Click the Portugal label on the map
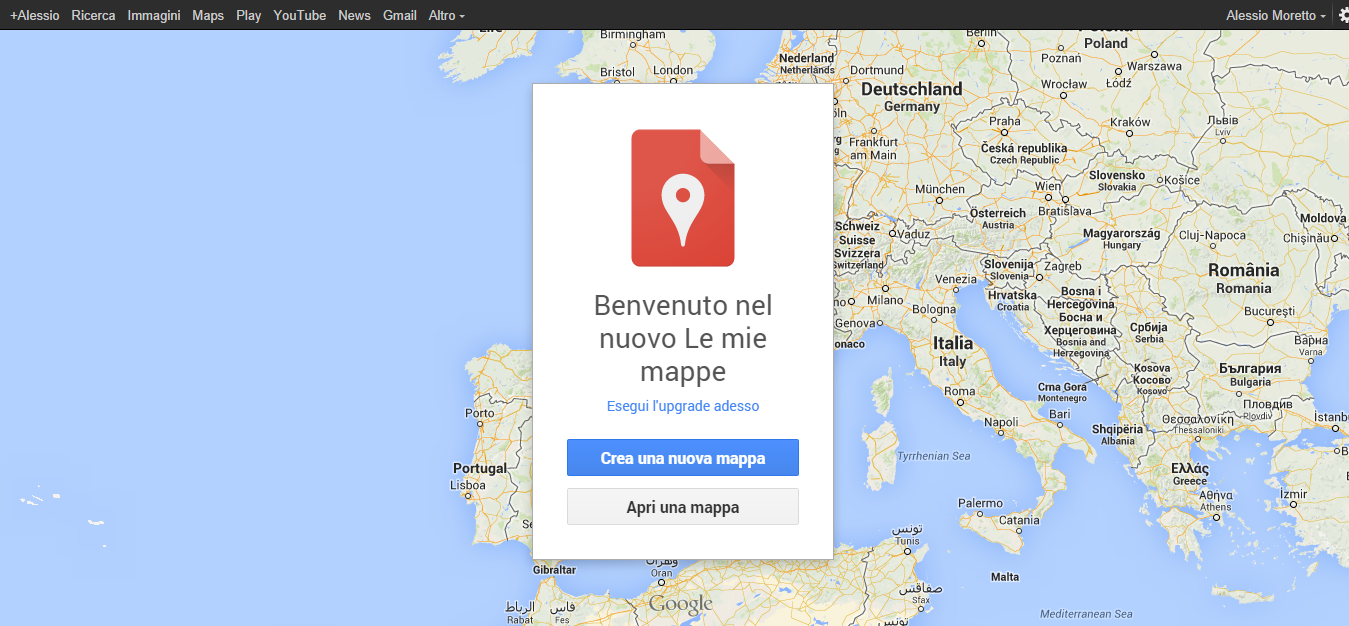 (480, 468)
